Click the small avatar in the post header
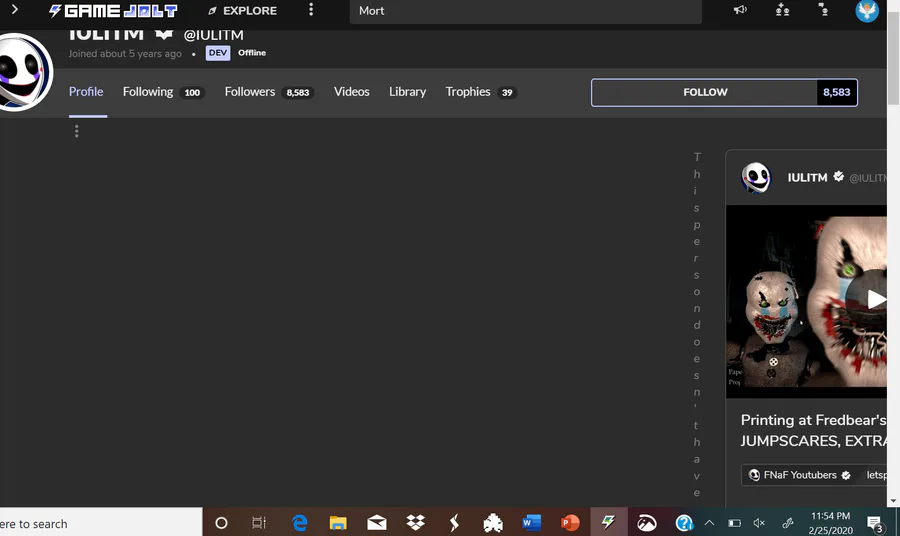 pos(757,177)
